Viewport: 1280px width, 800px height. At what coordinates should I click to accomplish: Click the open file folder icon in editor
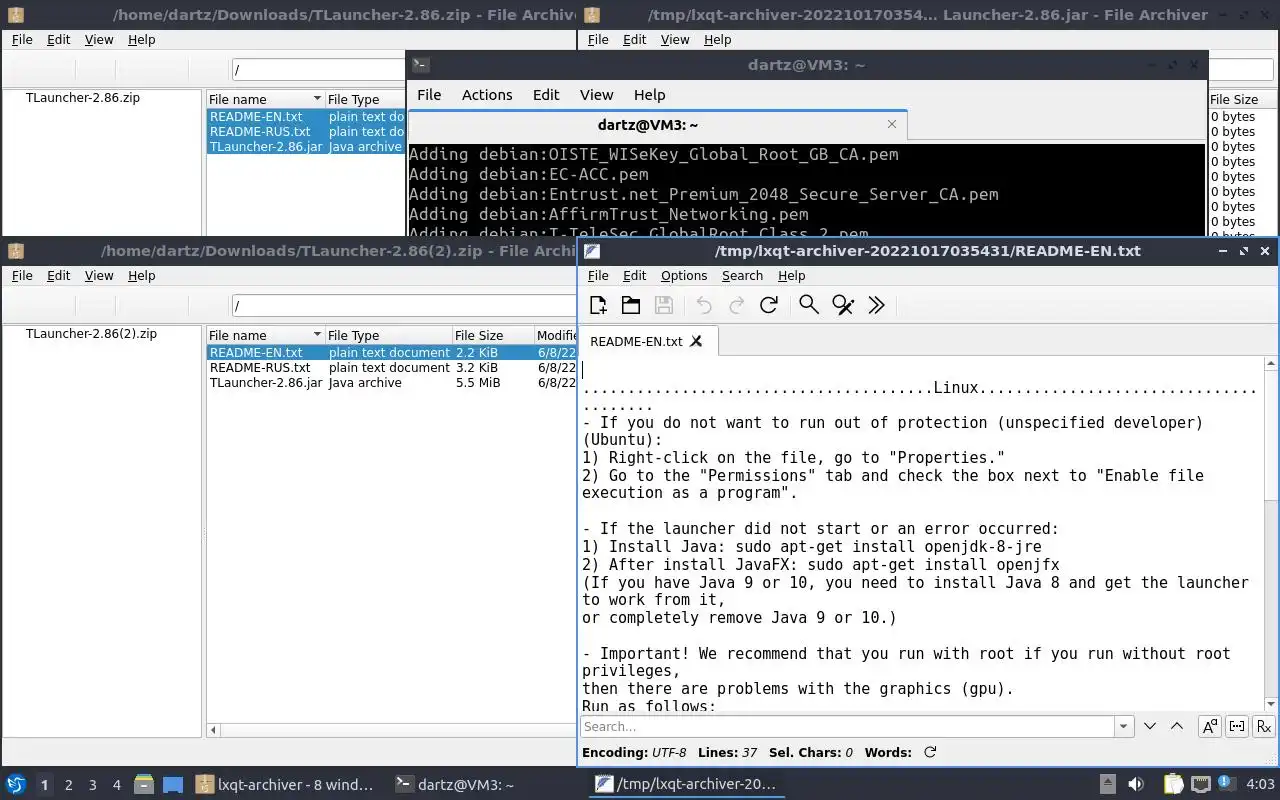pyautogui.click(x=631, y=305)
